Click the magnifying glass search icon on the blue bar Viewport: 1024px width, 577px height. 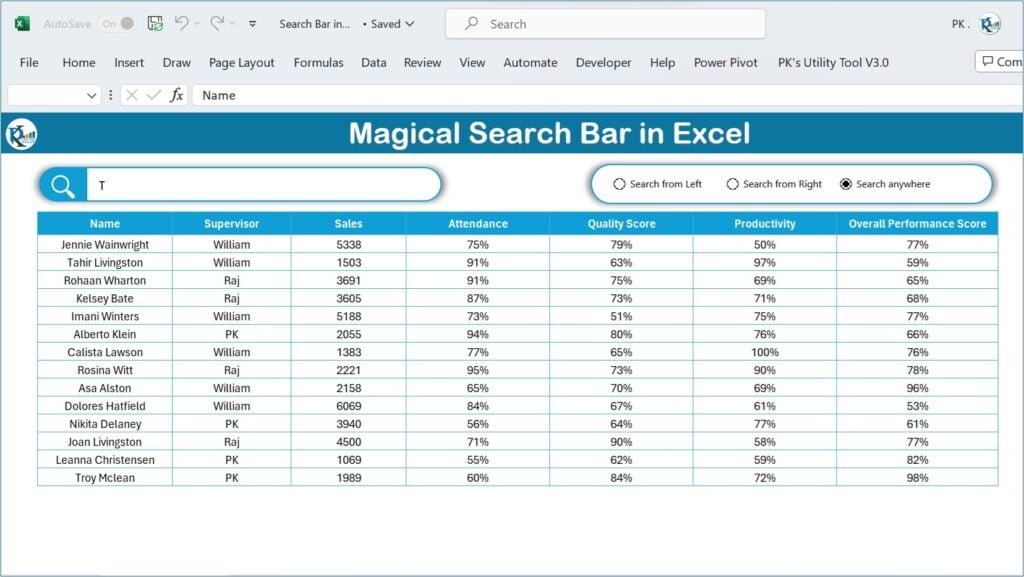tap(60, 184)
